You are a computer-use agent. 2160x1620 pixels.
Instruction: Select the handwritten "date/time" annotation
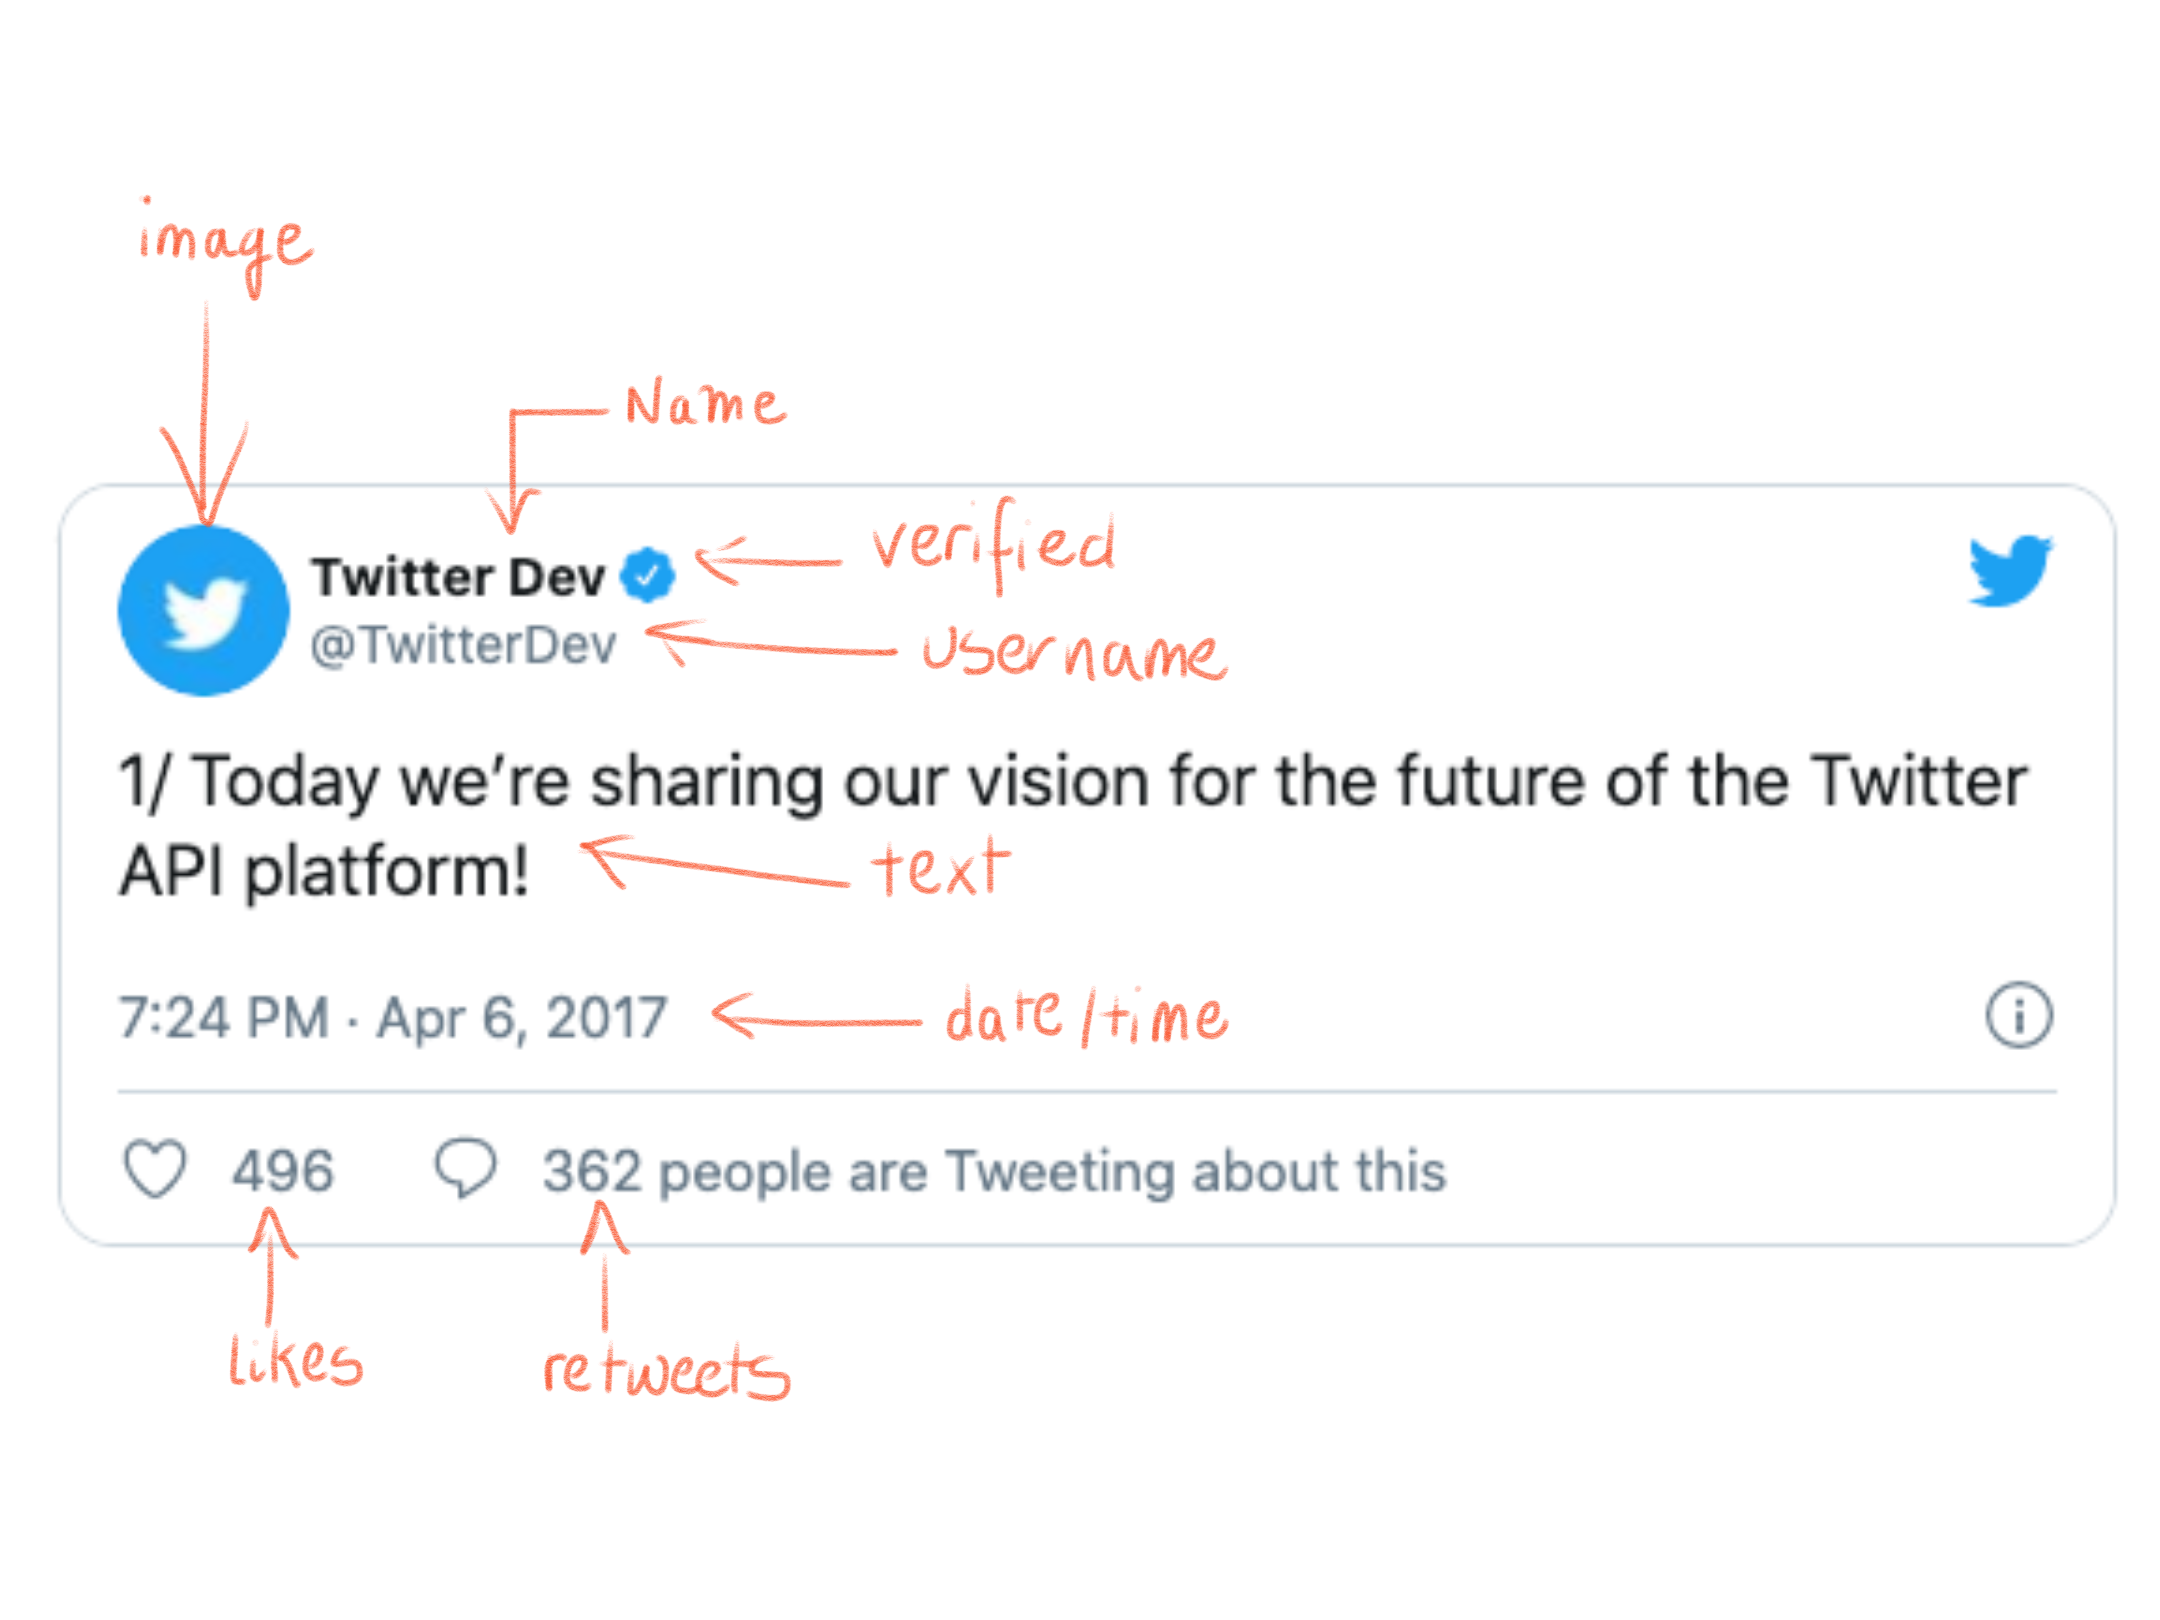1086,1016
